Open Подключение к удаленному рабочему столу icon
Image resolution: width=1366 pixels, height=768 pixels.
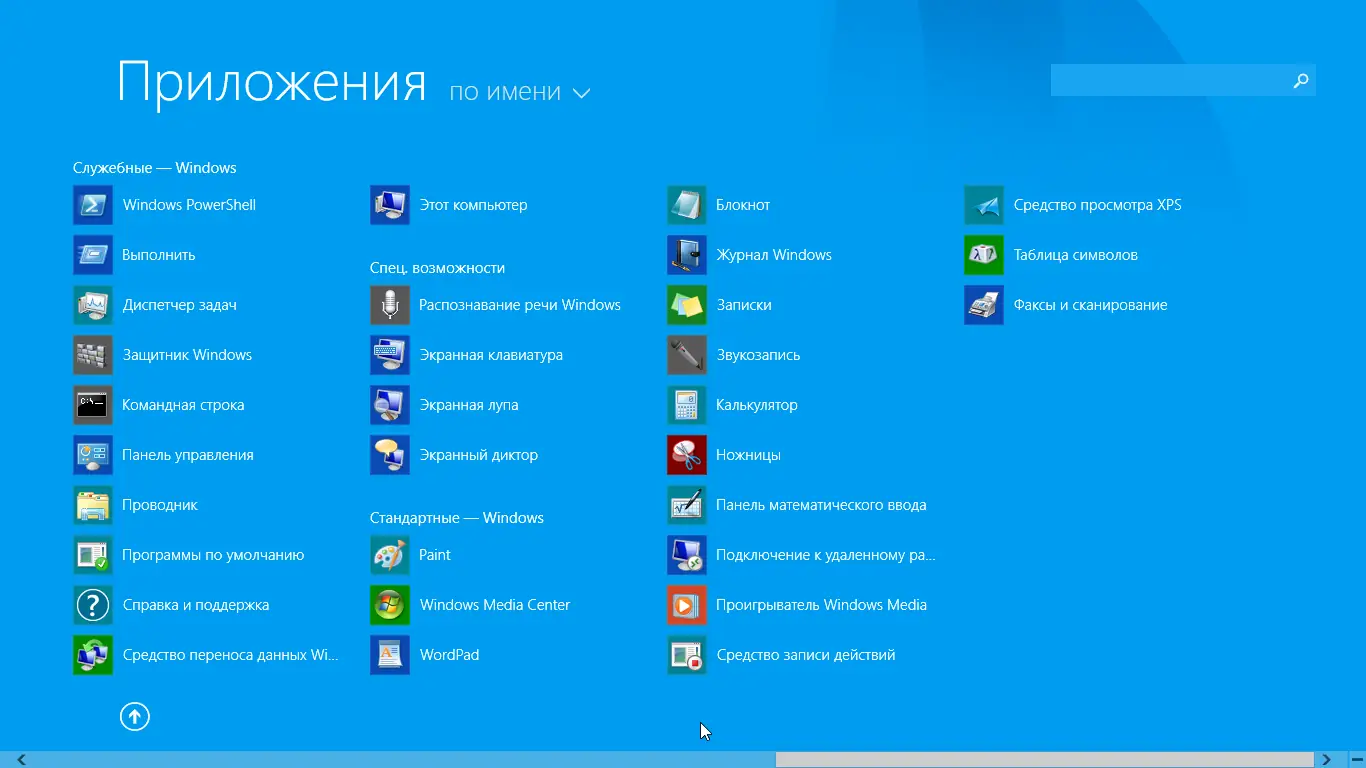click(x=687, y=555)
